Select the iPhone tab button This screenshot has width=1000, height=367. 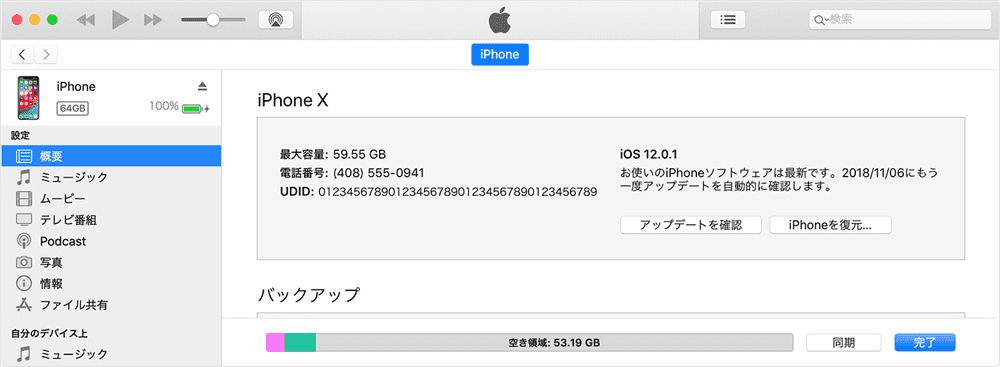coord(500,55)
